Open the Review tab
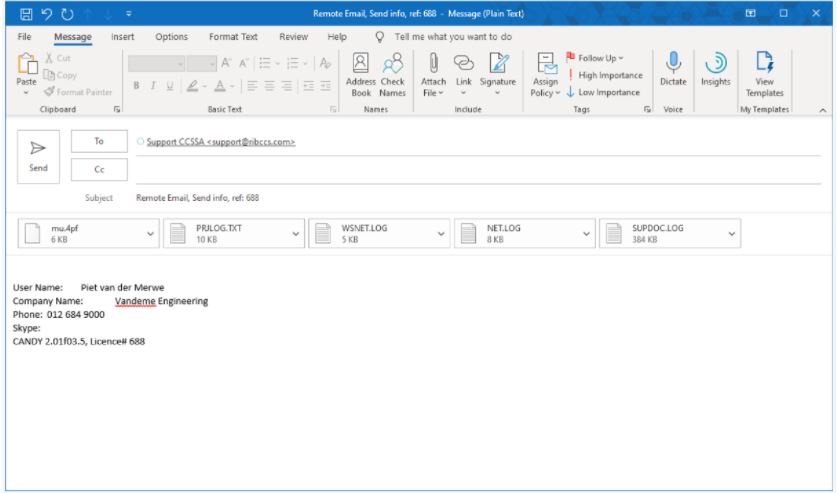The image size is (837, 493). [293, 37]
